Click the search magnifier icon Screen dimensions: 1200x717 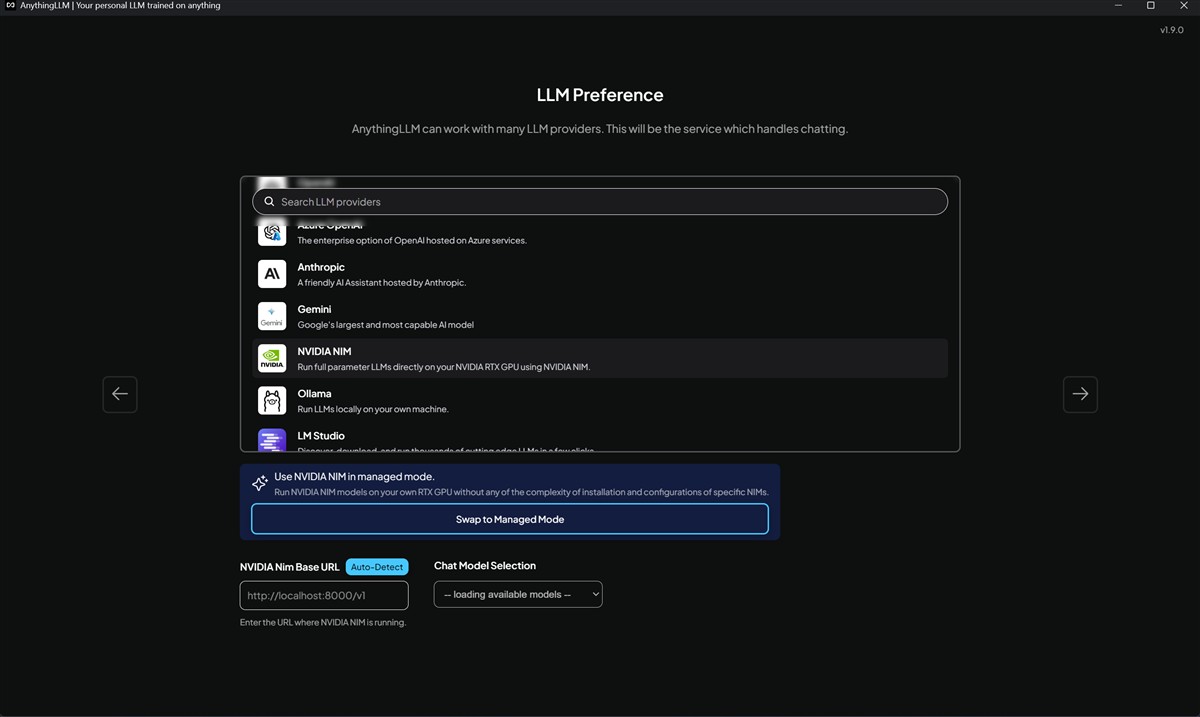(x=269, y=202)
